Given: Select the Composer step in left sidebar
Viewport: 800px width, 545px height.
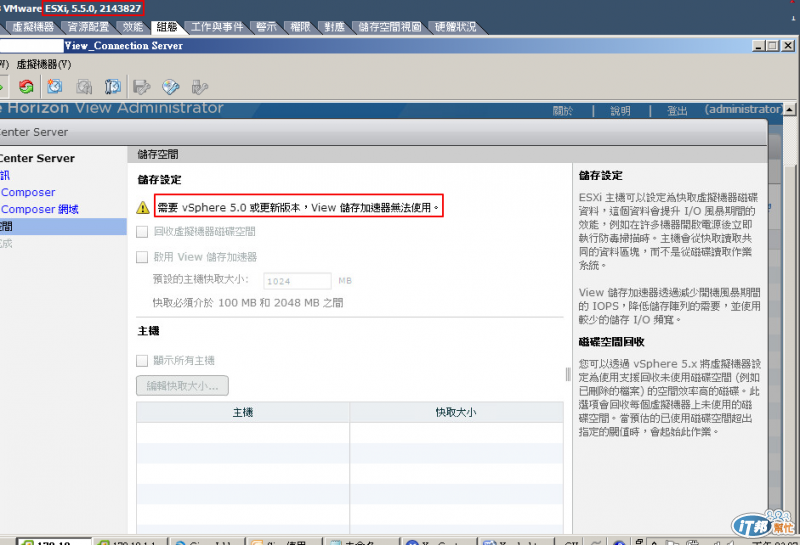Looking at the screenshot, I should pos(28,192).
